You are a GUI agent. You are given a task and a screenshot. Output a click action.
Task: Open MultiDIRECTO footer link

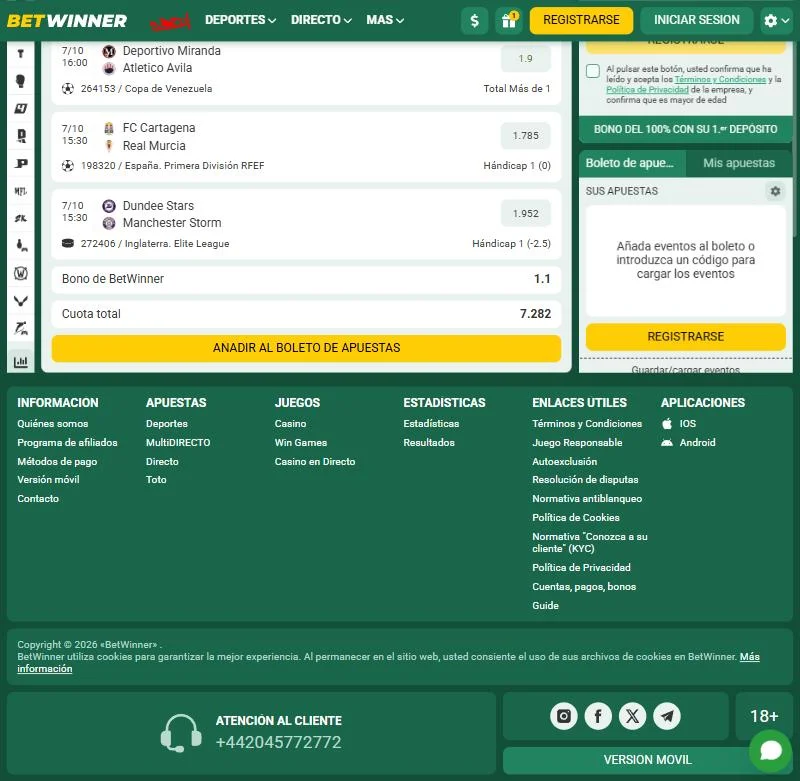pyautogui.click(x=178, y=443)
